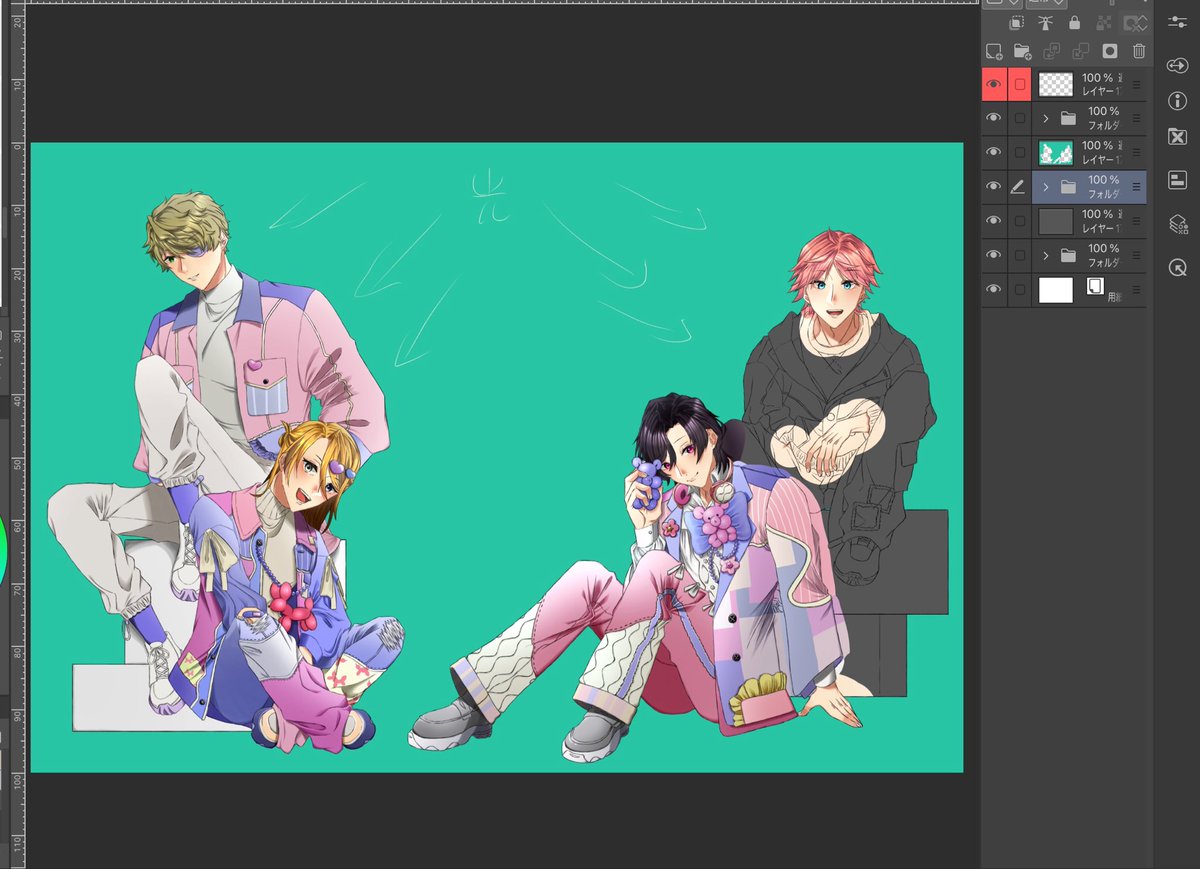Set as reference layer using lighthouse icon
Image resolution: width=1200 pixels, height=869 pixels.
click(1046, 22)
